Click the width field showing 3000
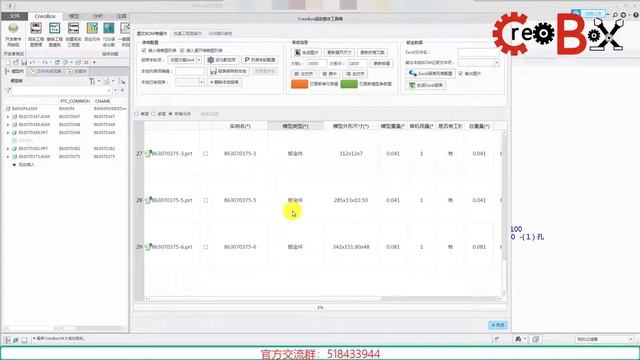640x360 pixels. (317, 64)
